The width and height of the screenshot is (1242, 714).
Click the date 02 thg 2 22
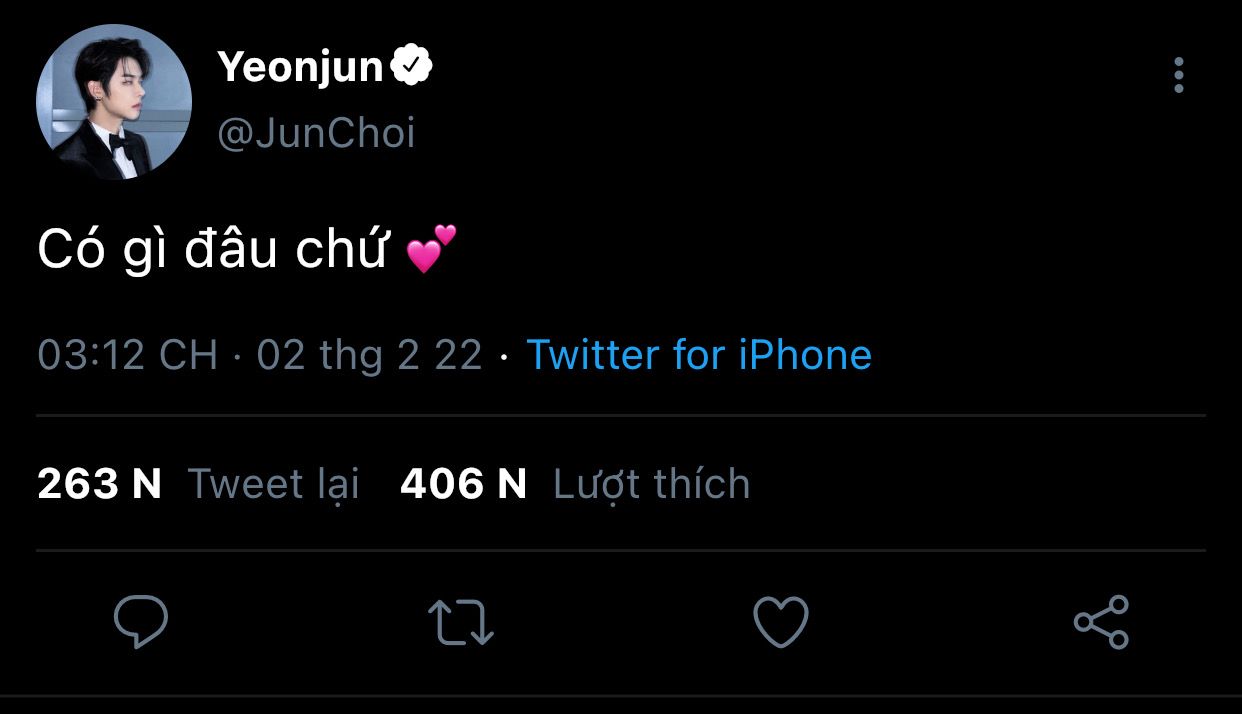[369, 355]
